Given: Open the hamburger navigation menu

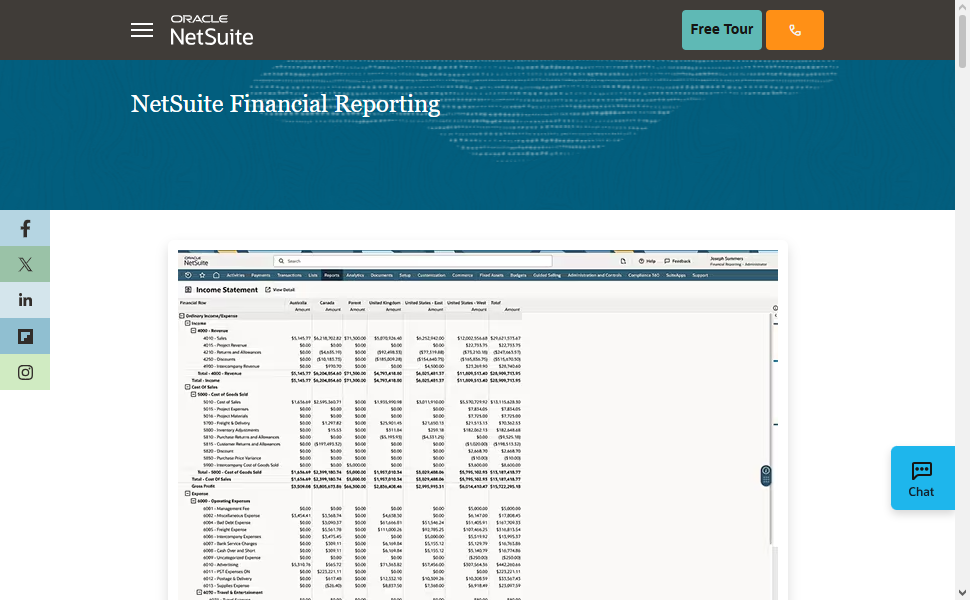Looking at the screenshot, I should (142, 30).
